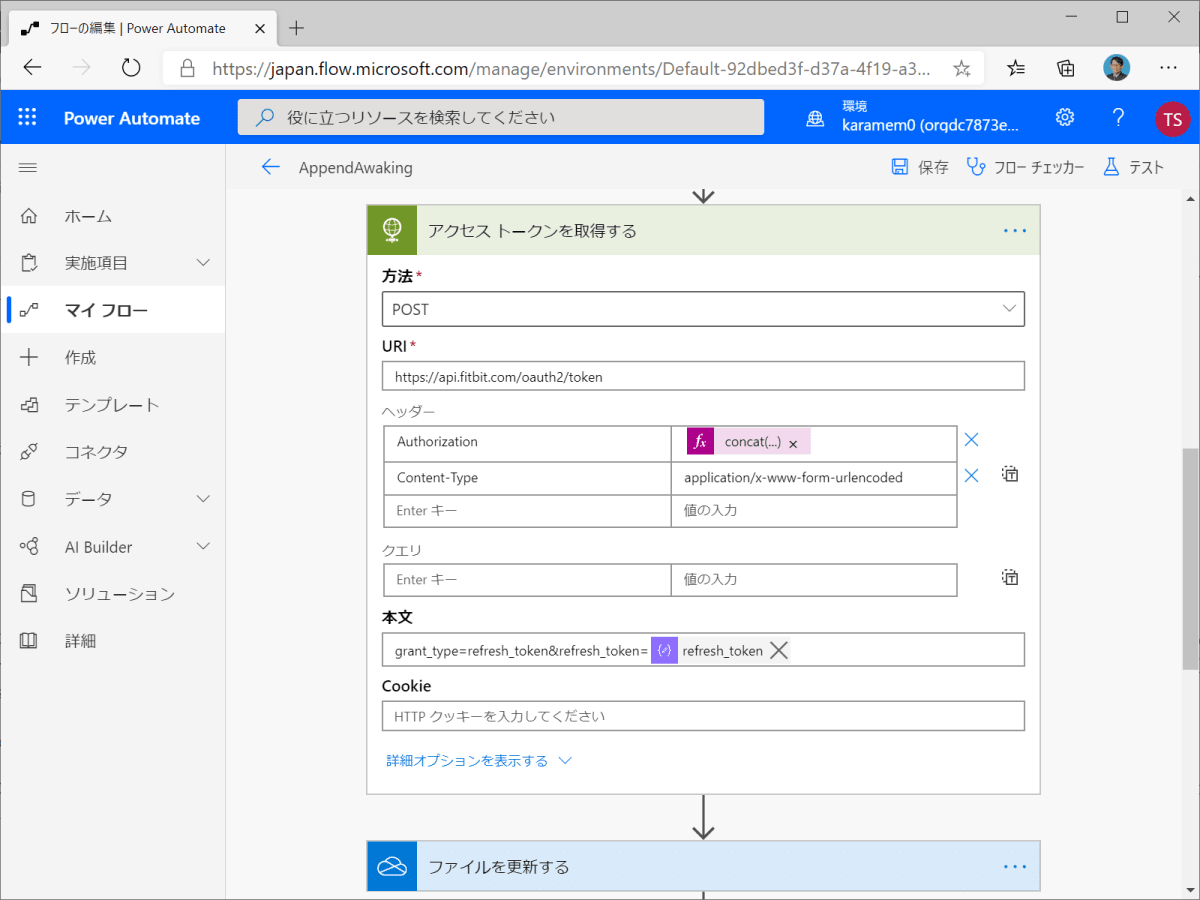Save the flow

coord(920,167)
